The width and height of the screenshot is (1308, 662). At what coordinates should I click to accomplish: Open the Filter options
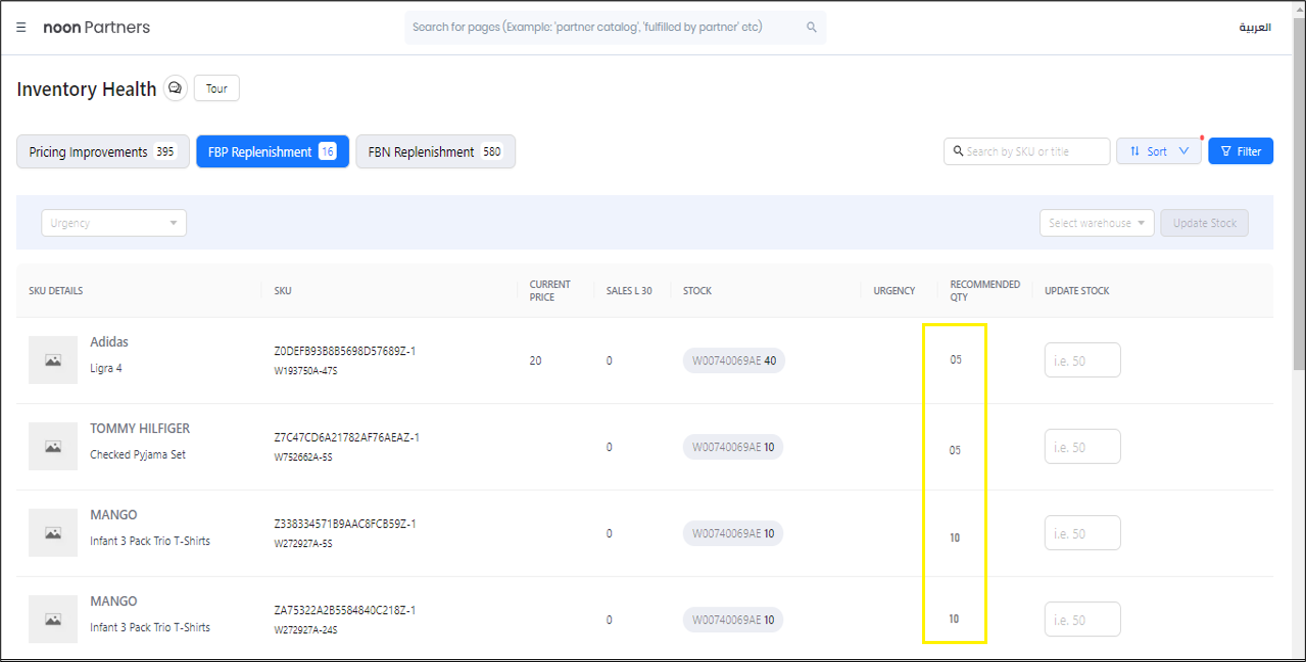pos(1240,151)
